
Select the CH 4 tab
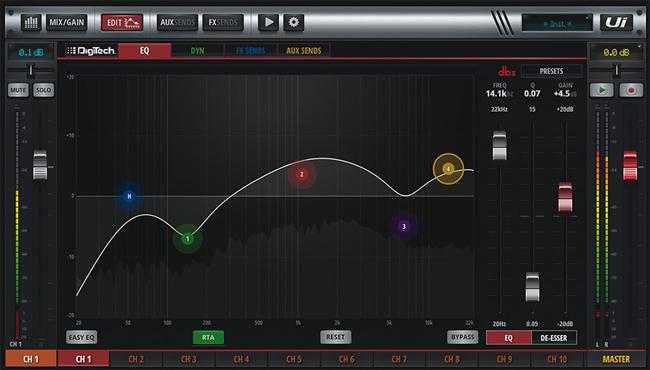(x=241, y=359)
